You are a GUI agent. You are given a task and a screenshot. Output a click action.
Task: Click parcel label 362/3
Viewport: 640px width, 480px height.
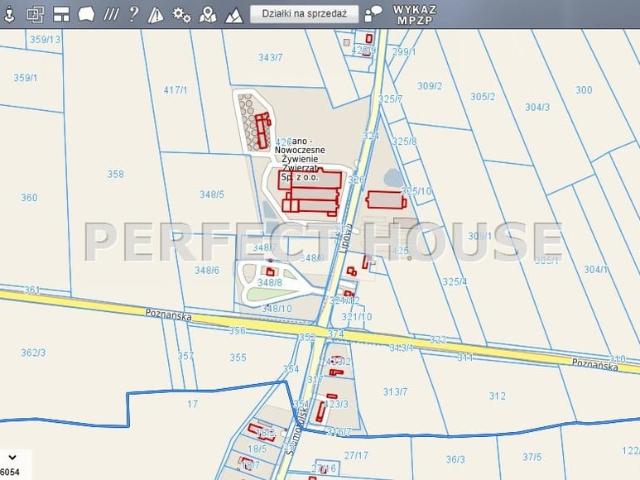point(33,353)
